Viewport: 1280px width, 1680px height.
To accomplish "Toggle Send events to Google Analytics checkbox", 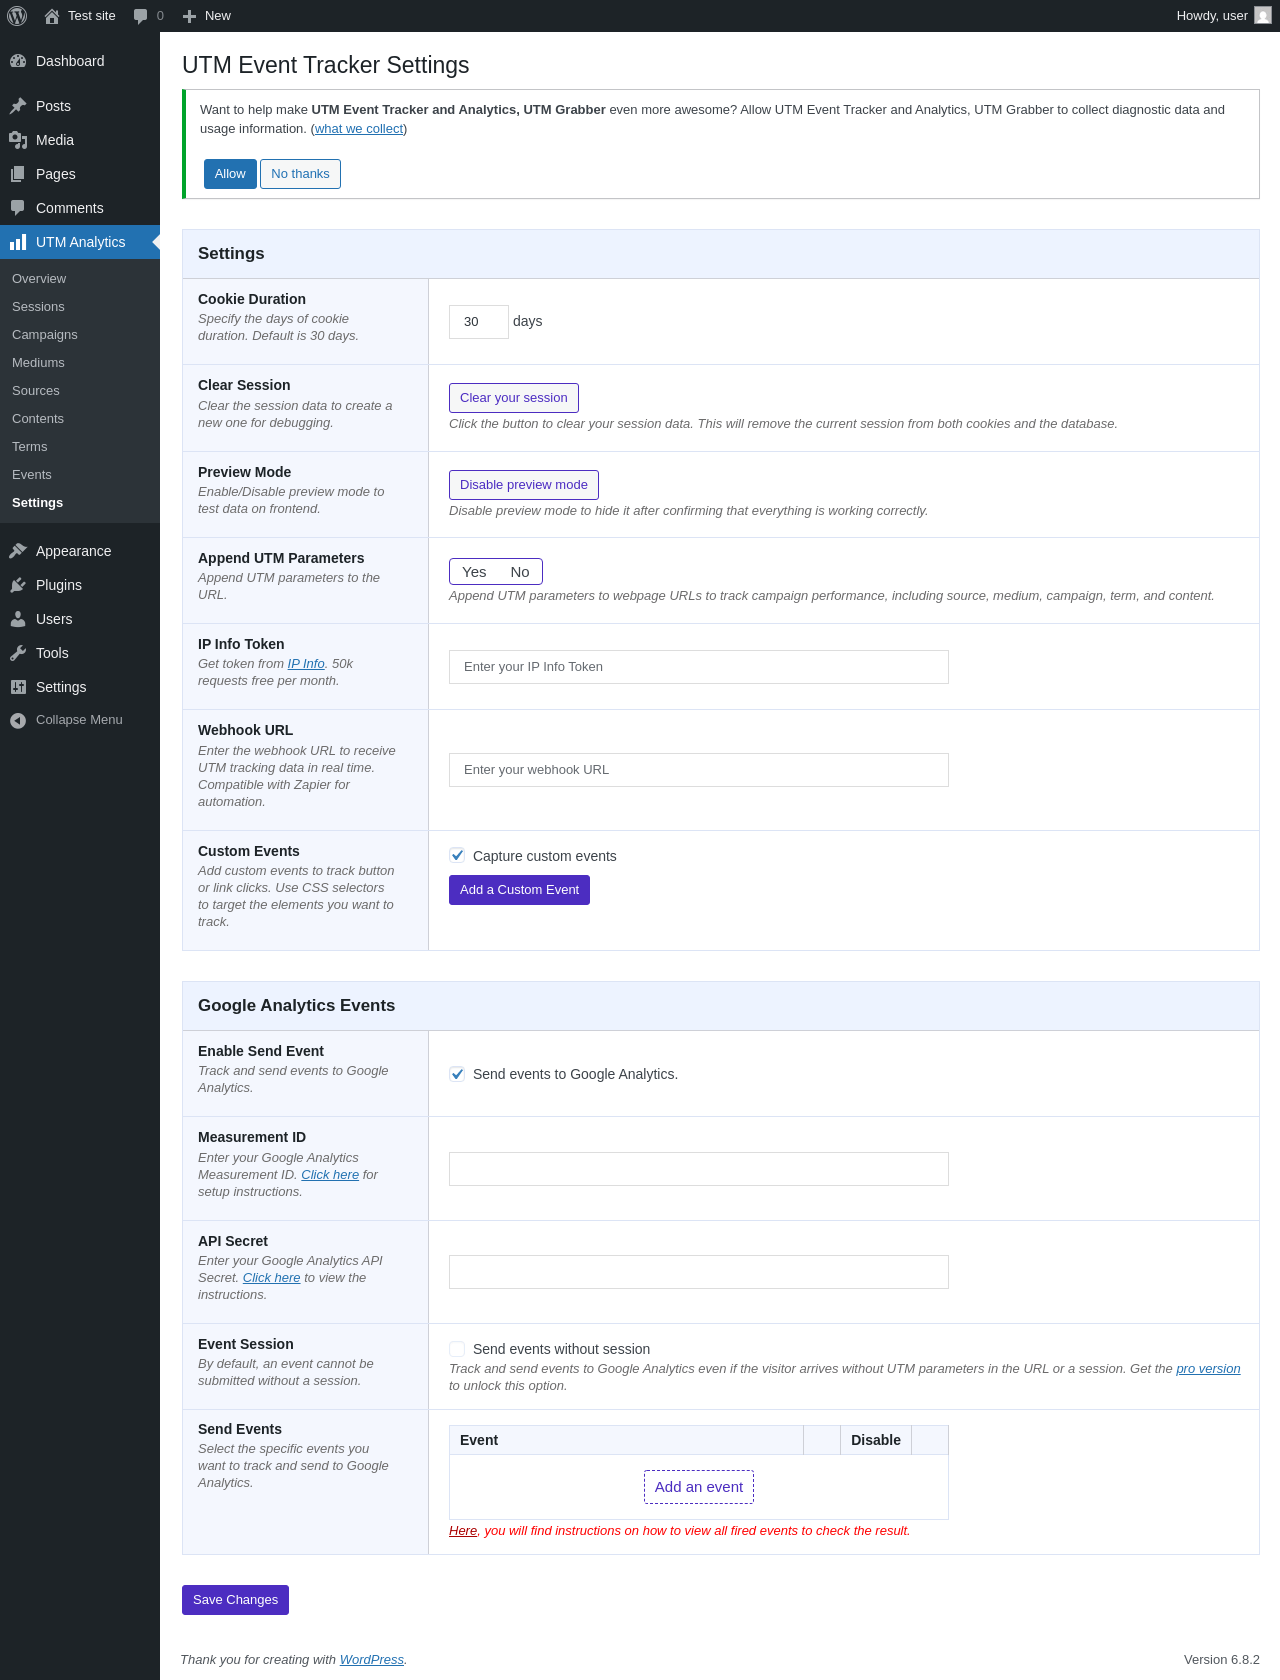I will [457, 1074].
